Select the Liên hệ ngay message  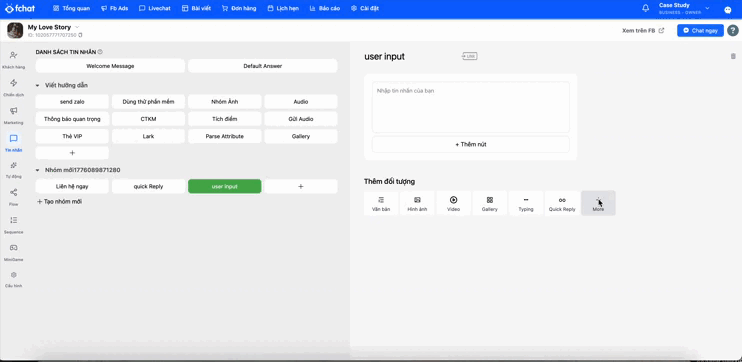point(72,186)
